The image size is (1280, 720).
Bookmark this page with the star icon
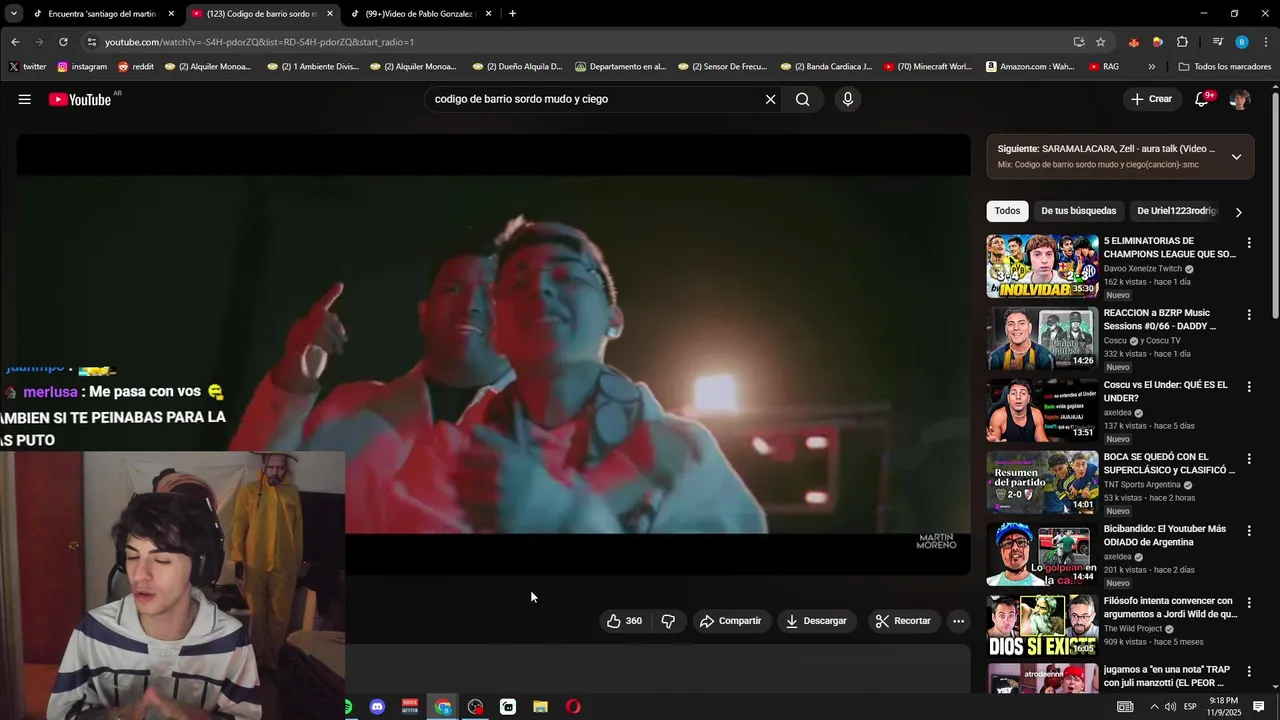point(1101,42)
